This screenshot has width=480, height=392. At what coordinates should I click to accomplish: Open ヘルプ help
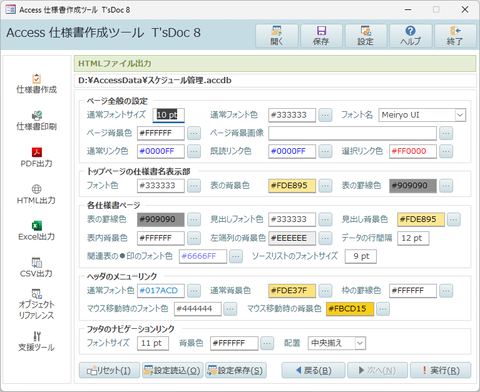click(410, 36)
